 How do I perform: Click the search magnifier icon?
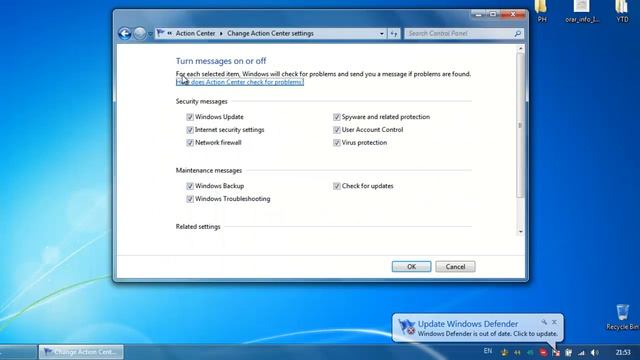(518, 33)
